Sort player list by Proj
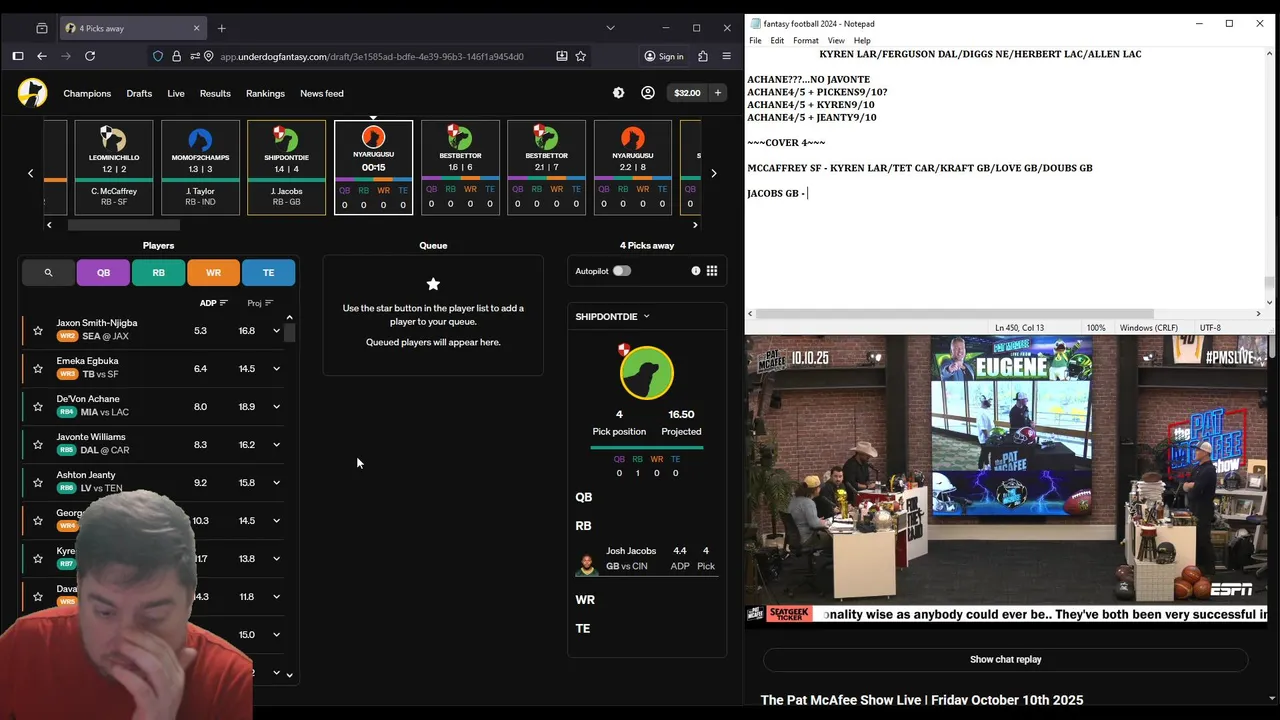This screenshot has width=1280, height=720. pos(260,303)
